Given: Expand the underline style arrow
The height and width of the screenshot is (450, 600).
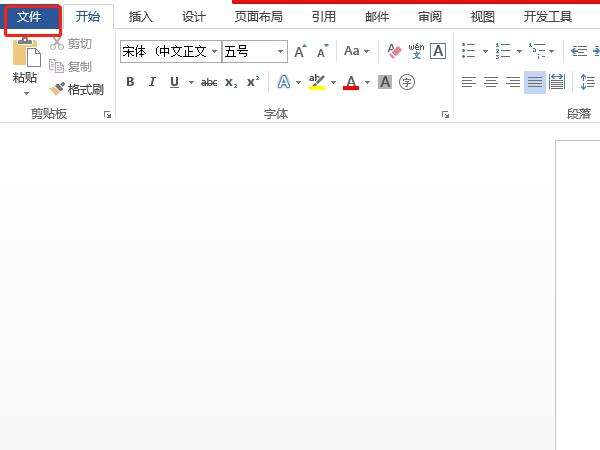Looking at the screenshot, I should point(191,82).
